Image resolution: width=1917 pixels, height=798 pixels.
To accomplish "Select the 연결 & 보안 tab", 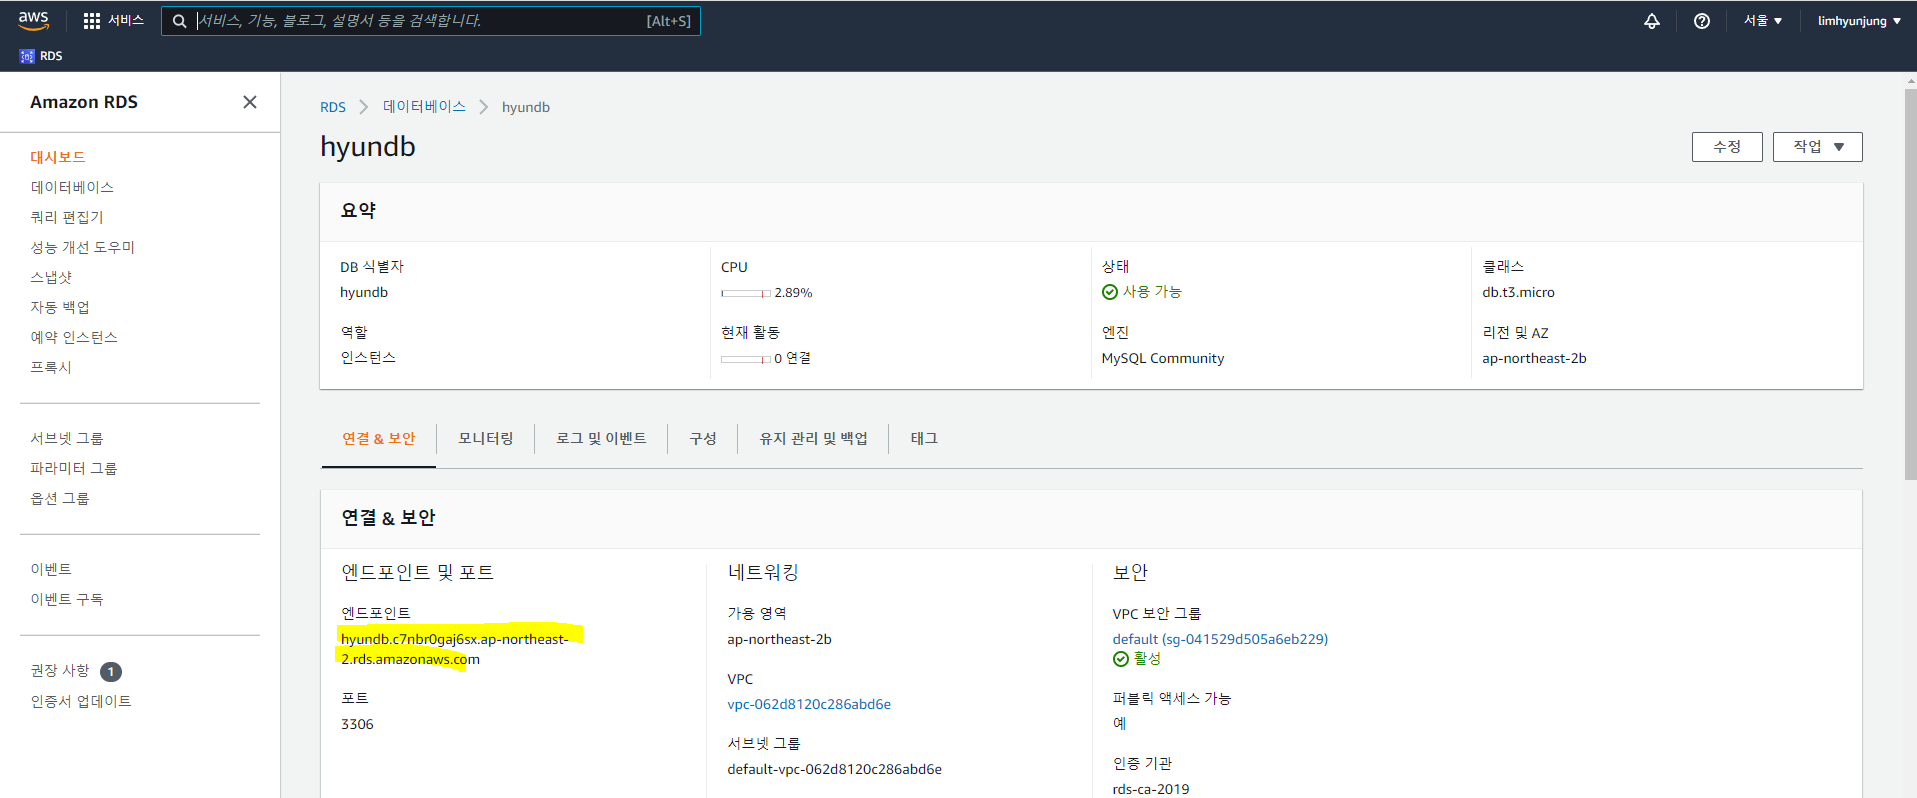I will point(379,439).
